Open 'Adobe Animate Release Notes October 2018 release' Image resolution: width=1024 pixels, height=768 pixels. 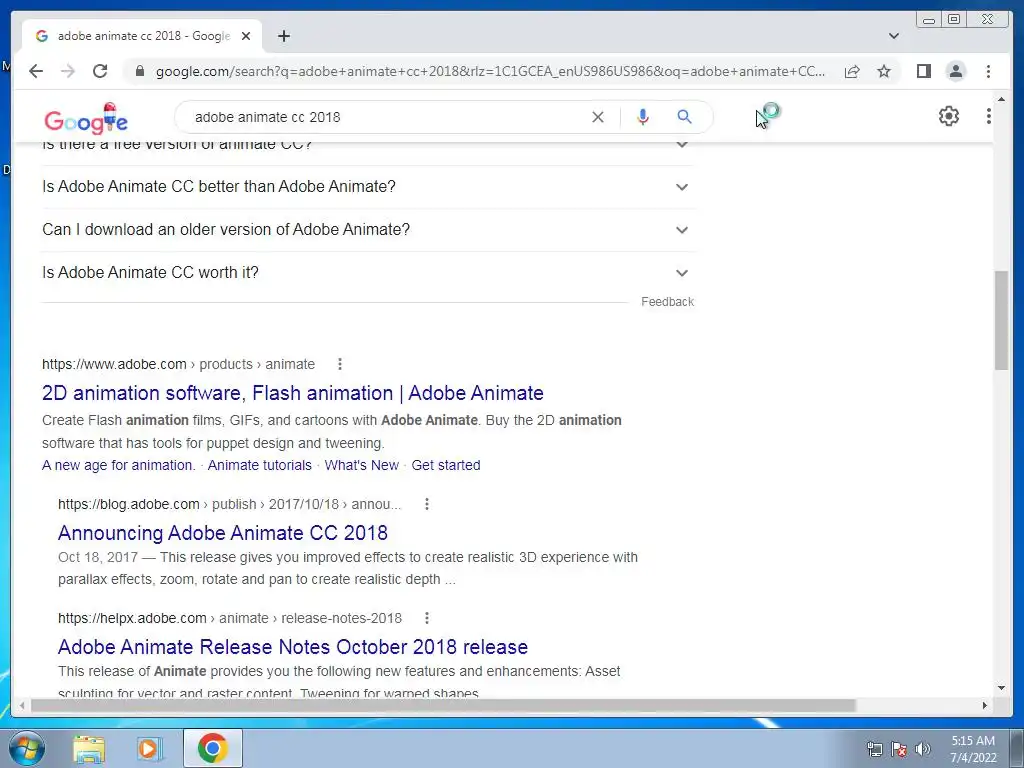click(293, 647)
